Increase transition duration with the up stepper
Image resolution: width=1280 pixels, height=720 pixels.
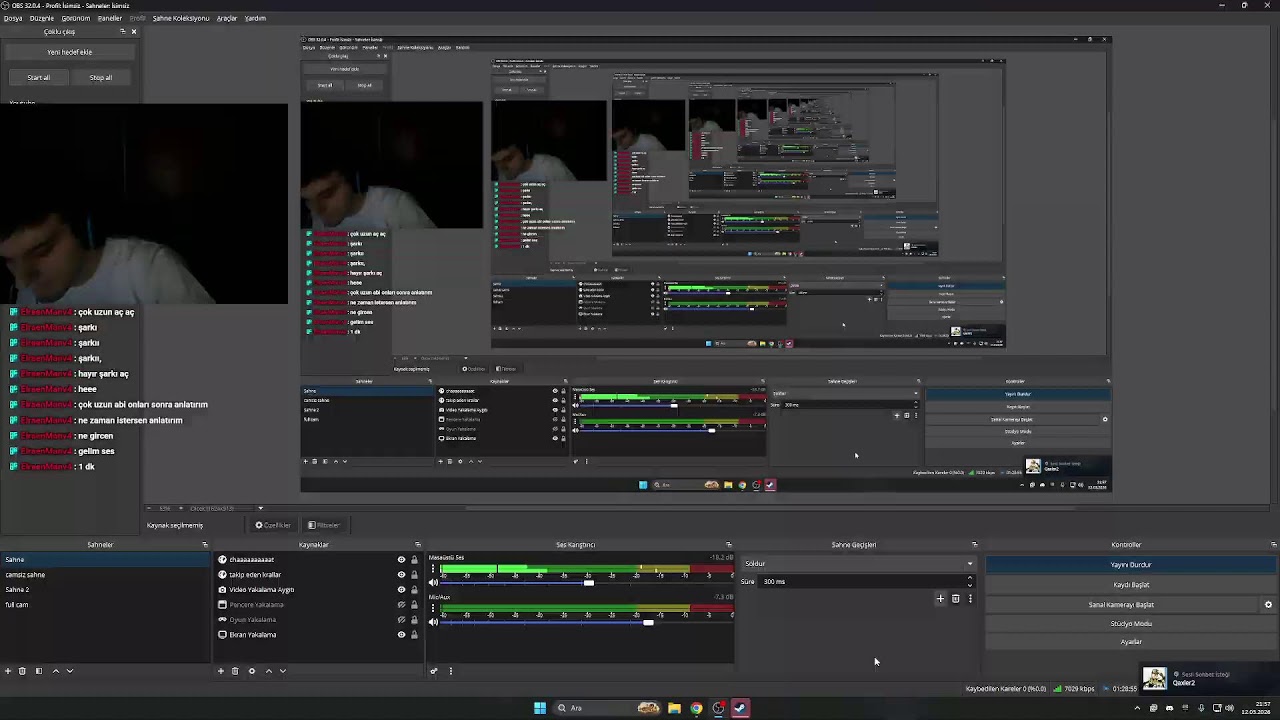pos(969,579)
